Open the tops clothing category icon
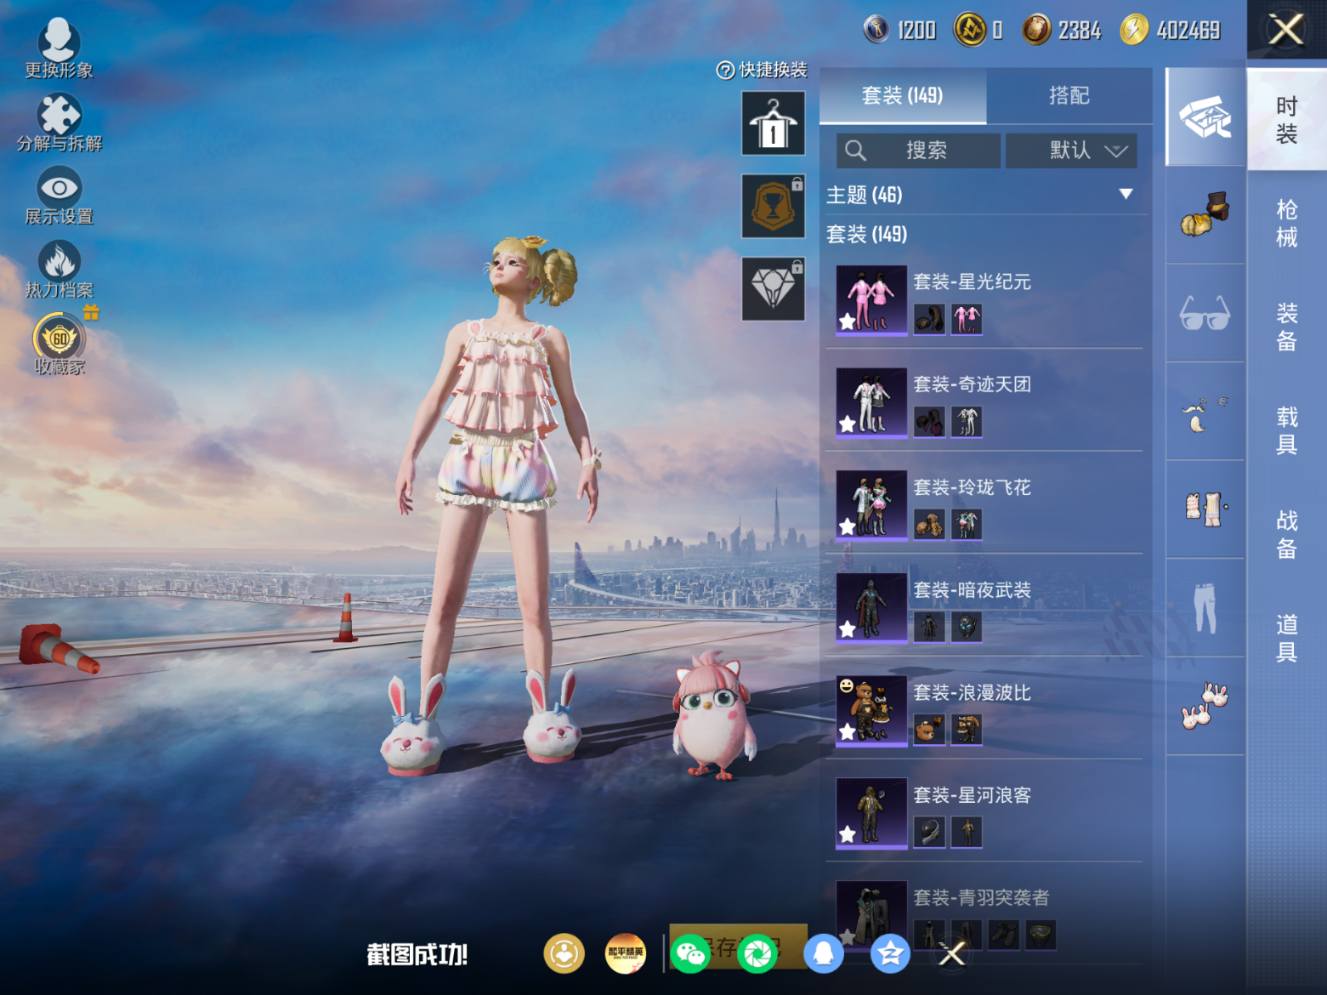The width and height of the screenshot is (1327, 995). point(1205,509)
